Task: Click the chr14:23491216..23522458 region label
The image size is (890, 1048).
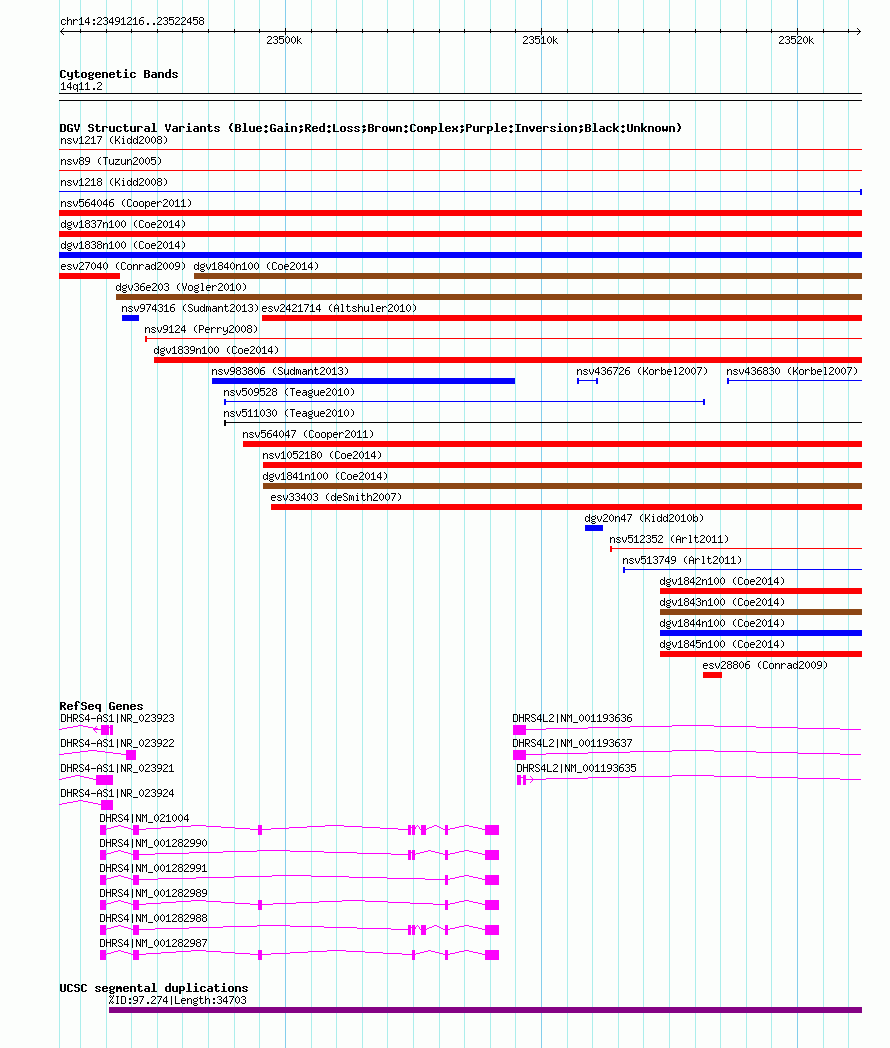Action: [132, 21]
